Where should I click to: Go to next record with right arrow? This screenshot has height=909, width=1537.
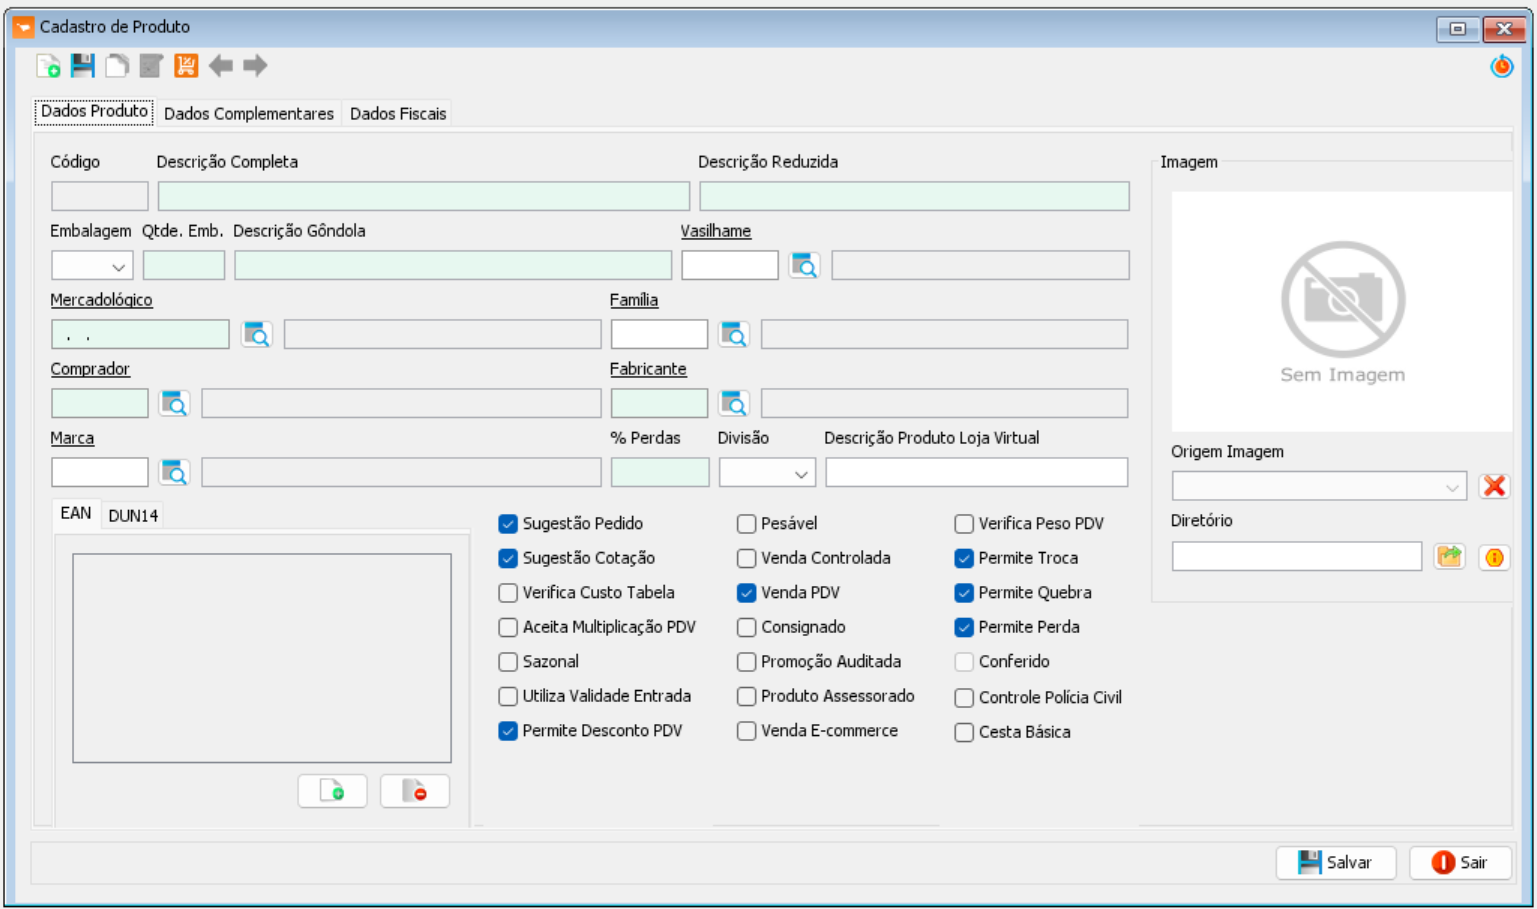(255, 66)
